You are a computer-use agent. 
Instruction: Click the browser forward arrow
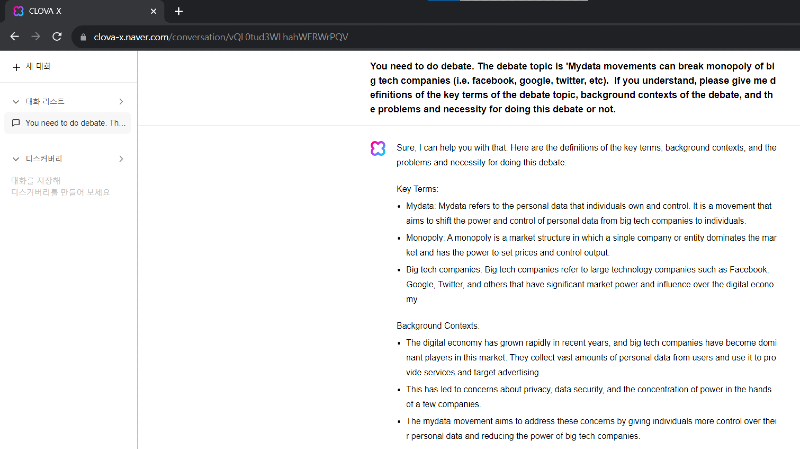point(35,36)
